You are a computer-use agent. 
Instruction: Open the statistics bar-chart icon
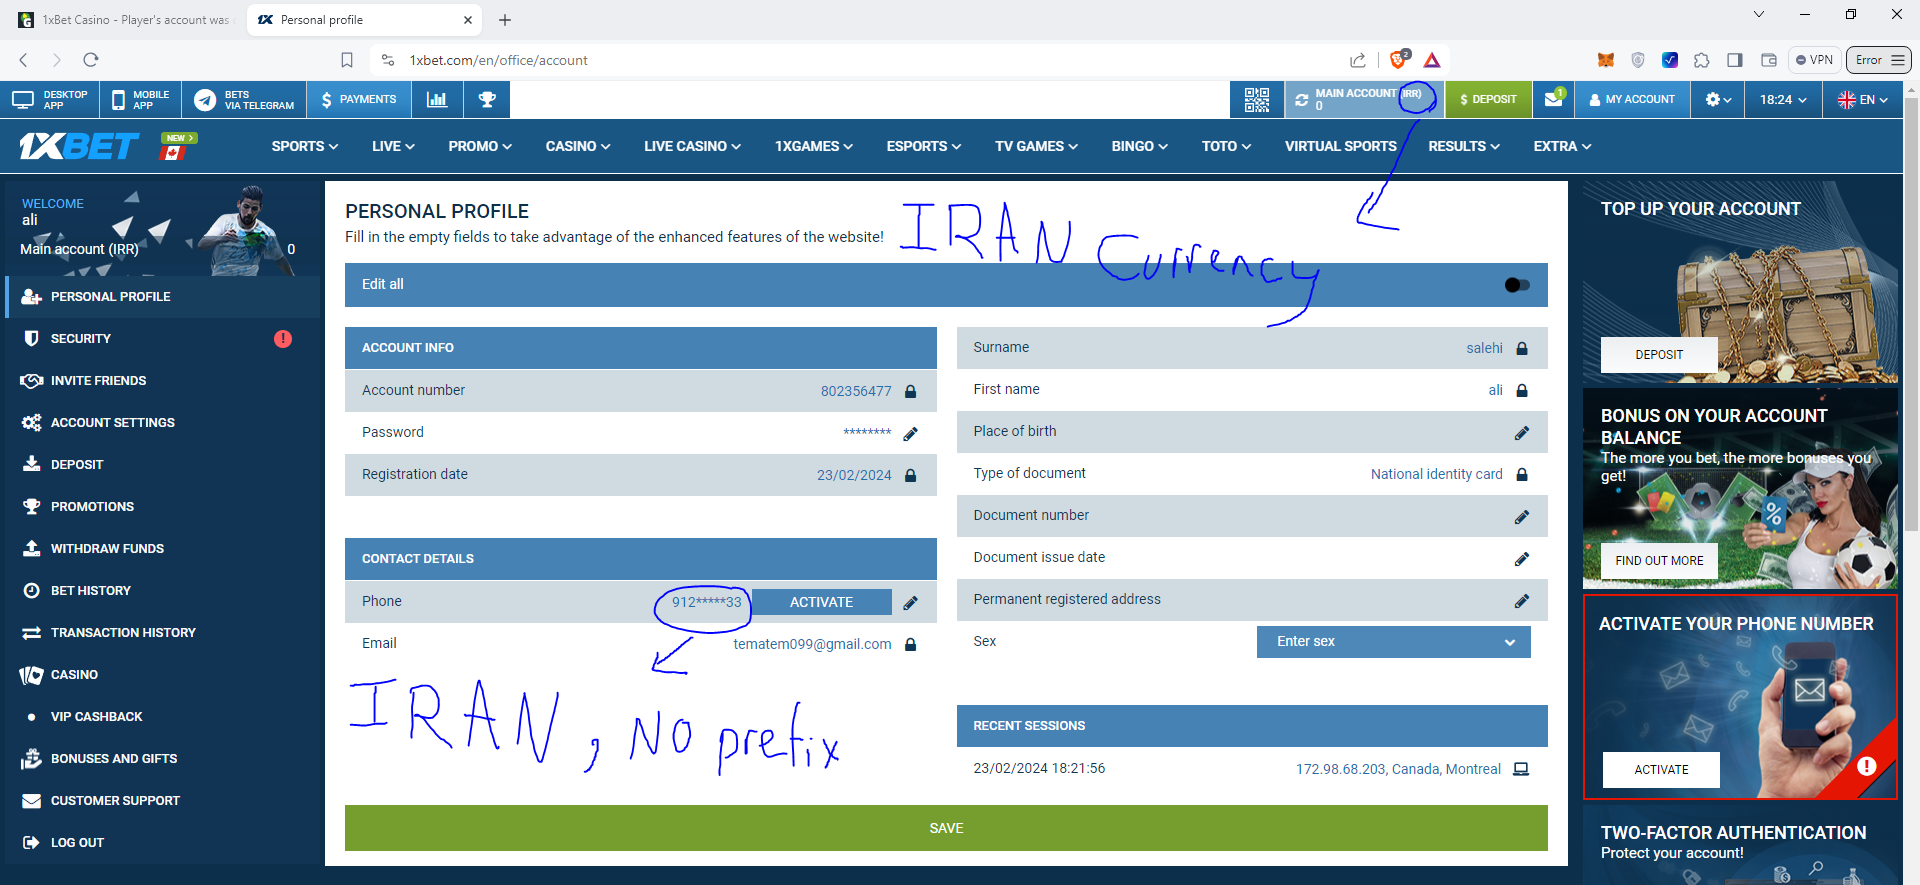(437, 99)
